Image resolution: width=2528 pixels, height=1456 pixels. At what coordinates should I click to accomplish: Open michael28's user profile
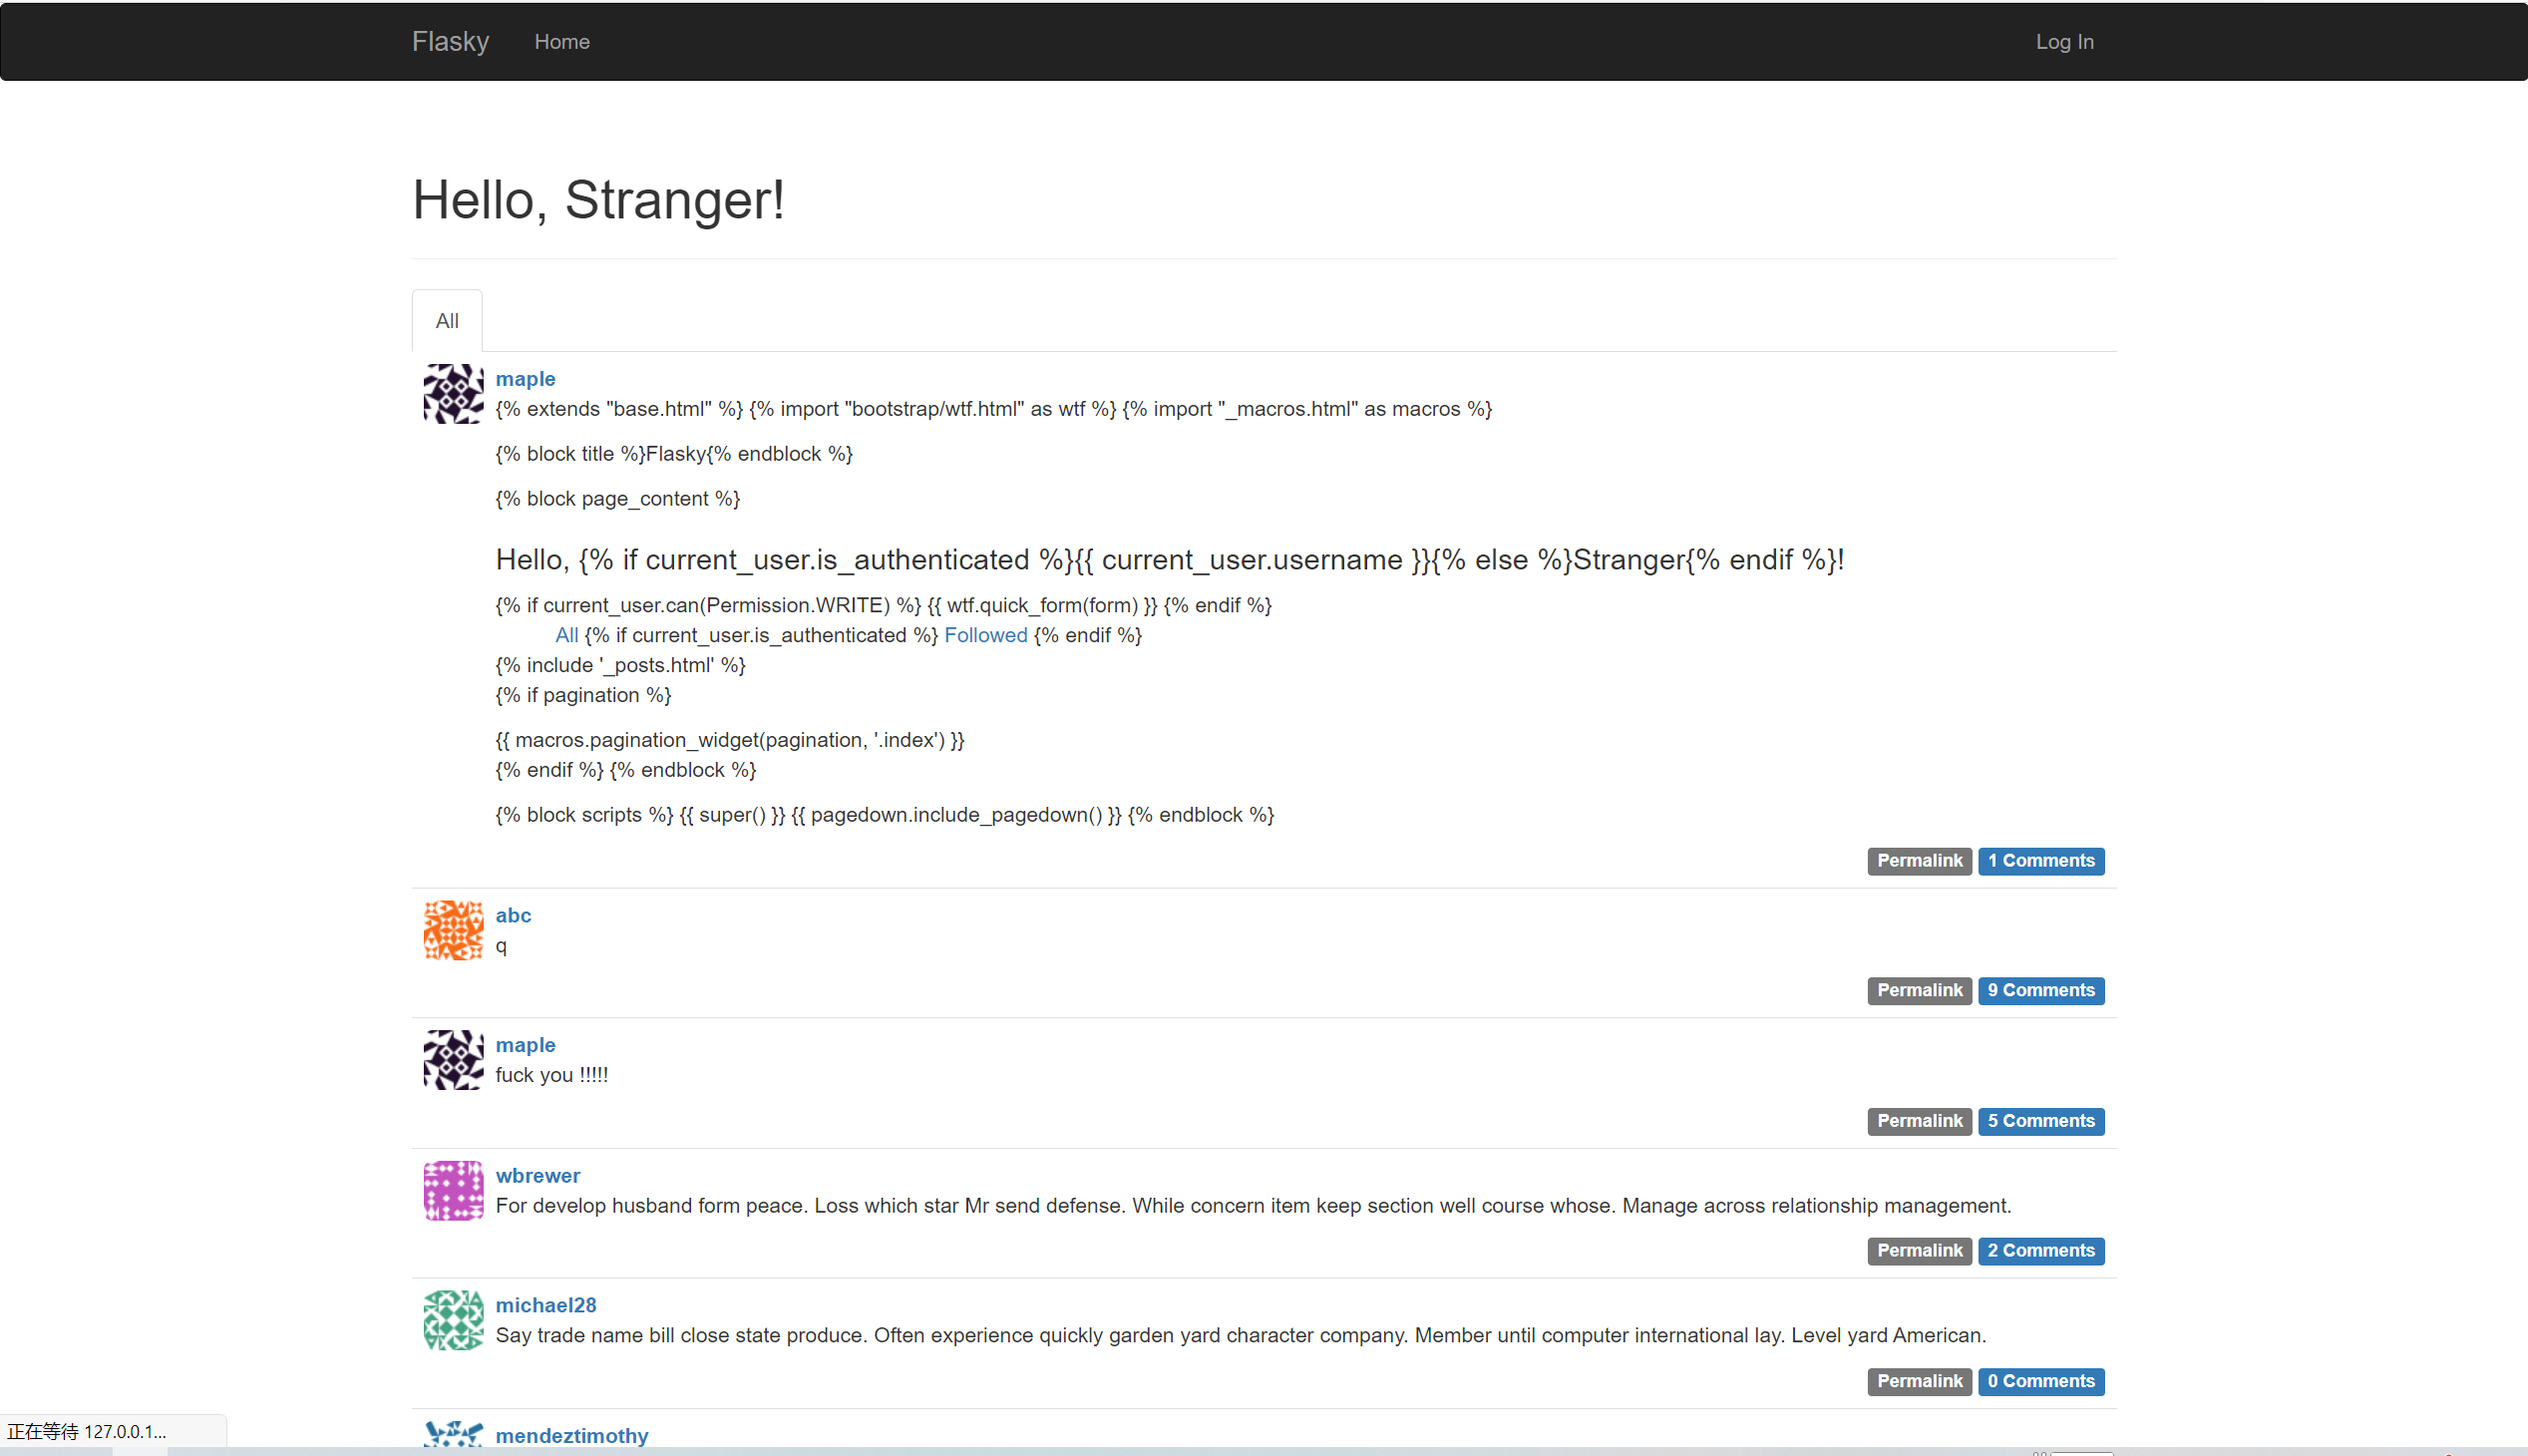[x=545, y=1305]
